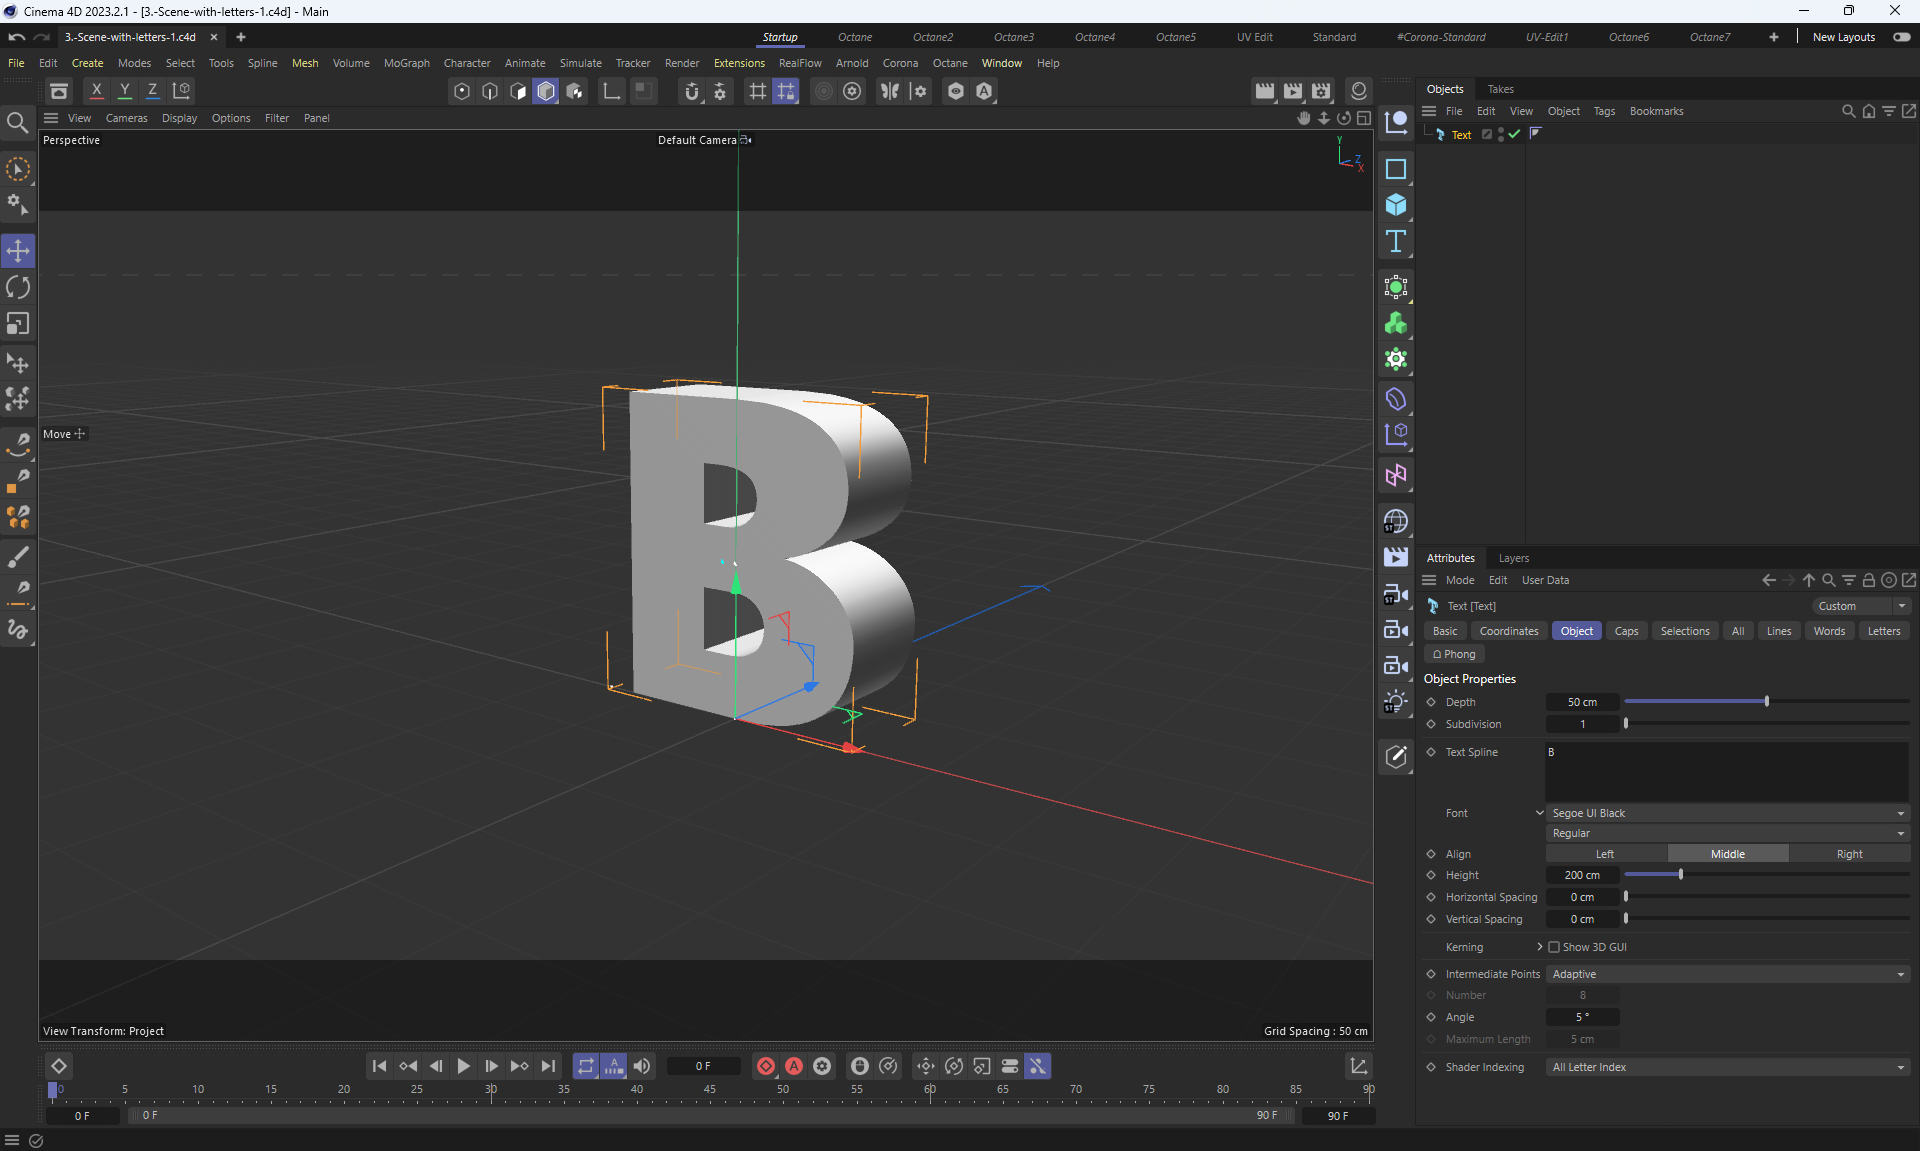Lock the X axis icon
This screenshot has height=1151, width=1920.
tap(97, 91)
